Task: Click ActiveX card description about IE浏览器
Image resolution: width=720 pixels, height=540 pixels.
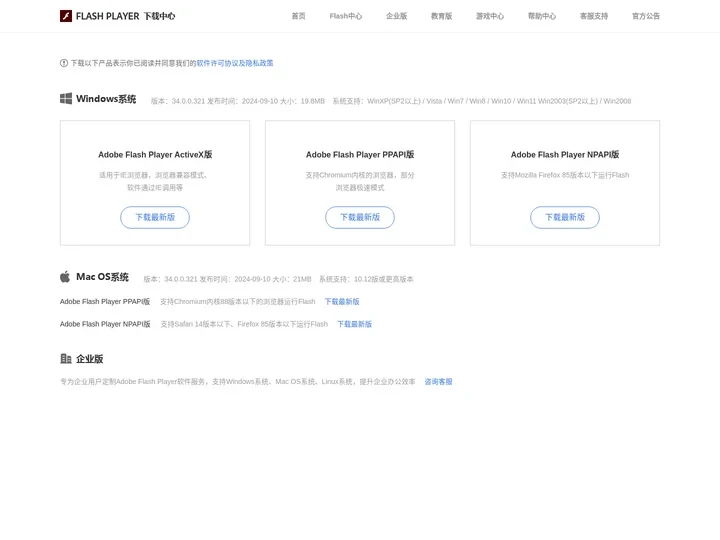Action: click(155, 181)
